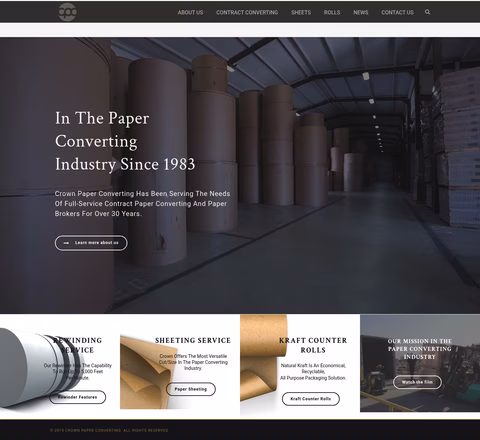The image size is (480, 440).
Task: Click the hero headline Since 1983
Action: tap(125, 141)
